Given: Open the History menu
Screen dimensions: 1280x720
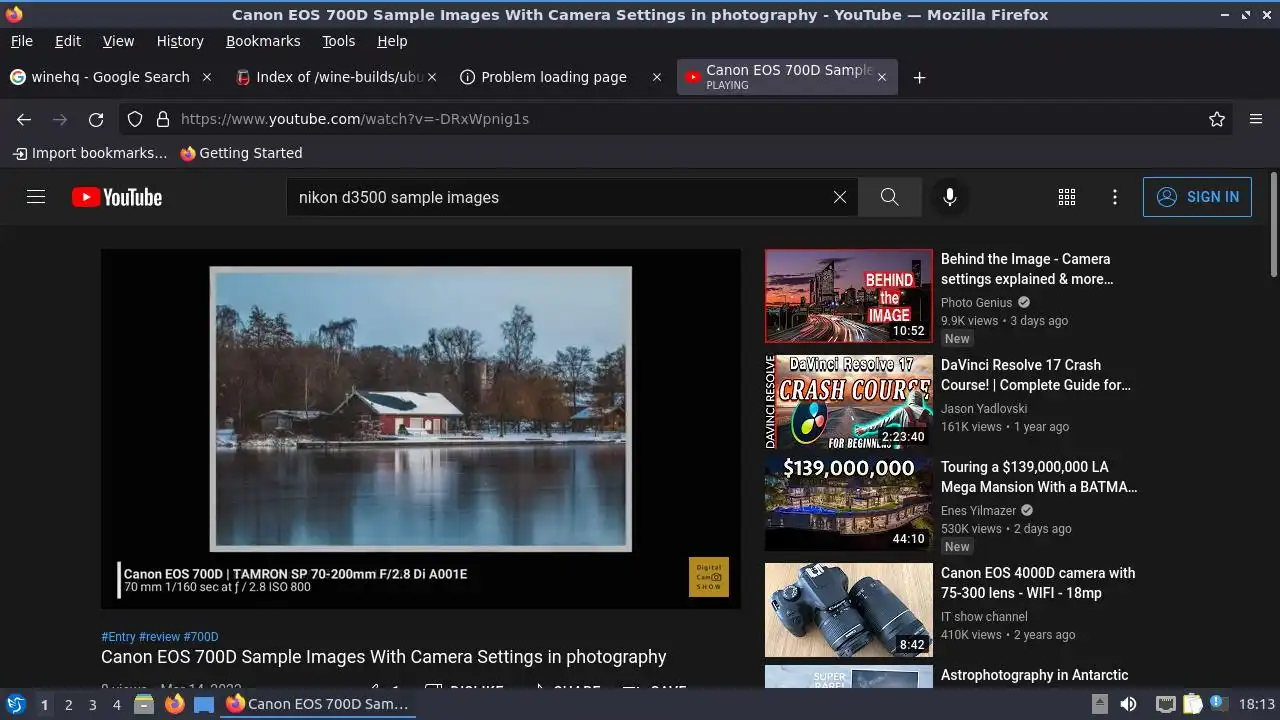Looking at the screenshot, I should [180, 41].
